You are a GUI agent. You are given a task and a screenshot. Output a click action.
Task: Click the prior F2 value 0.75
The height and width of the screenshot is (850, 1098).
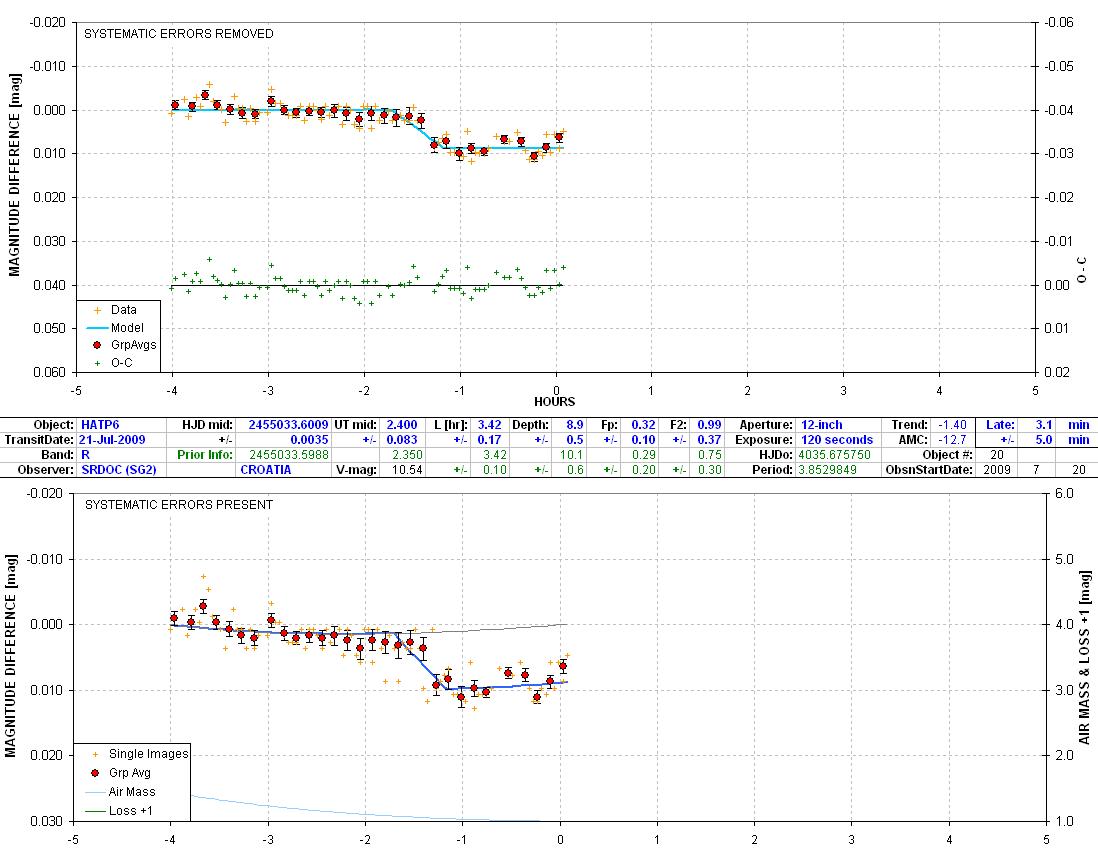[x=709, y=454]
